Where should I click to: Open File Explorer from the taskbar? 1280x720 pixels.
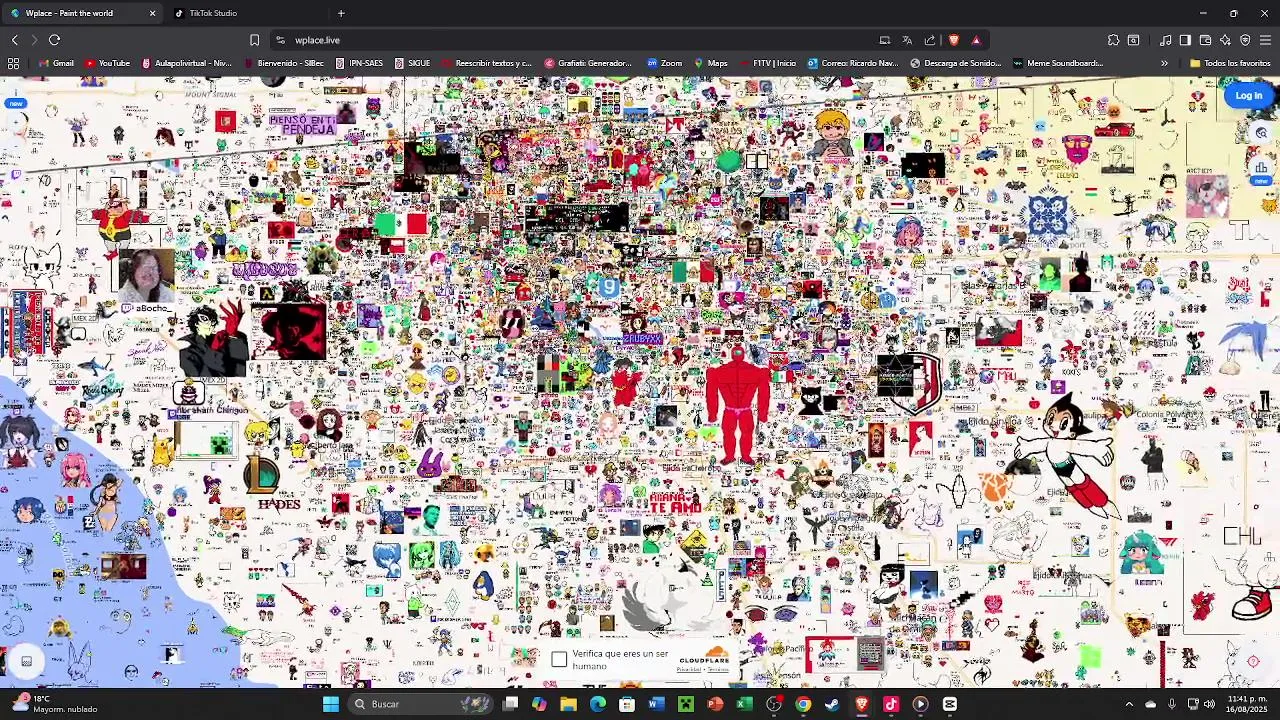(x=568, y=704)
